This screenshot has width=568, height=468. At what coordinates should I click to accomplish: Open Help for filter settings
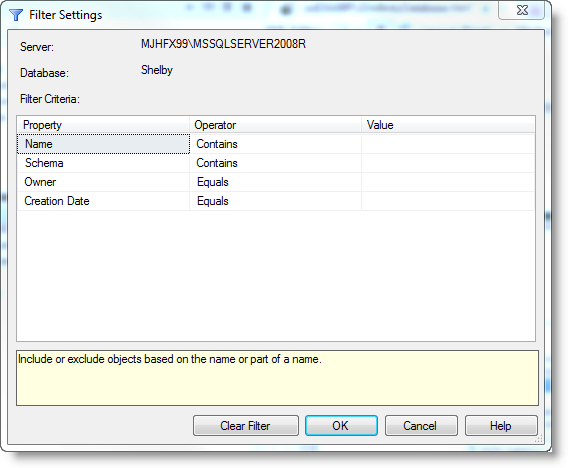[501, 426]
